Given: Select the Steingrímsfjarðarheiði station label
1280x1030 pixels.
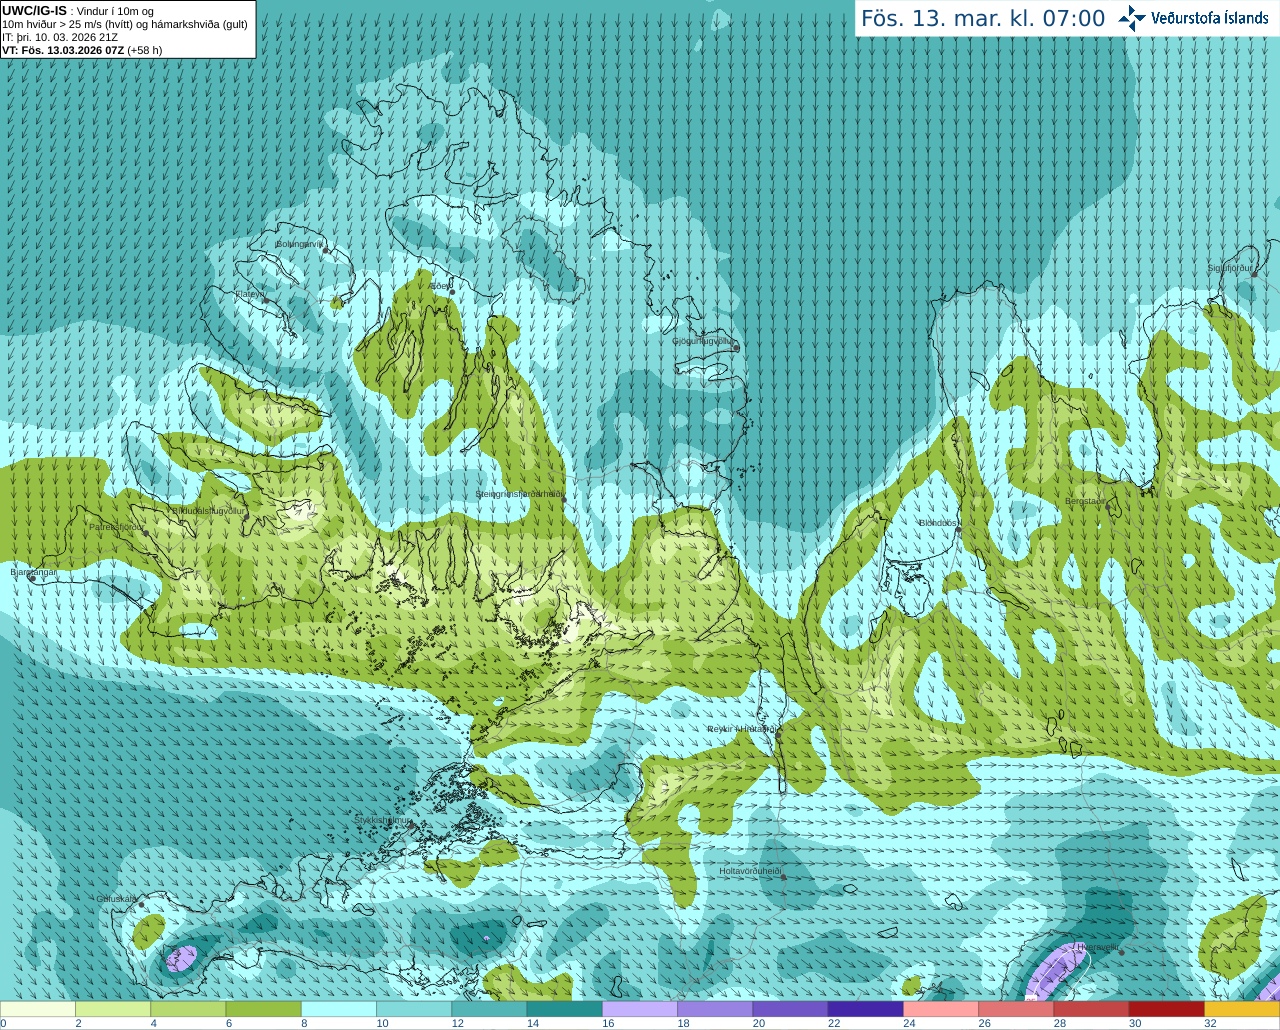Looking at the screenshot, I should point(519,494).
